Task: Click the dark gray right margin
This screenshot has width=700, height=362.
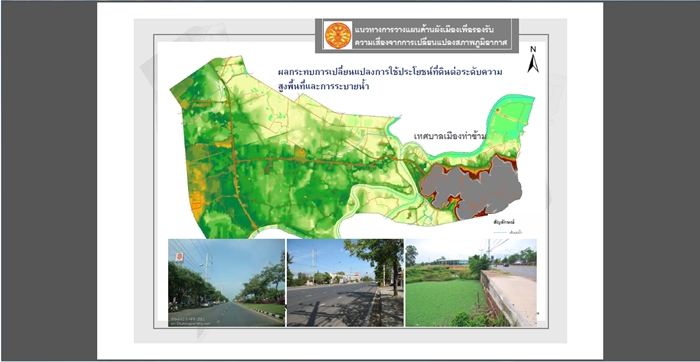Action: tap(651, 181)
